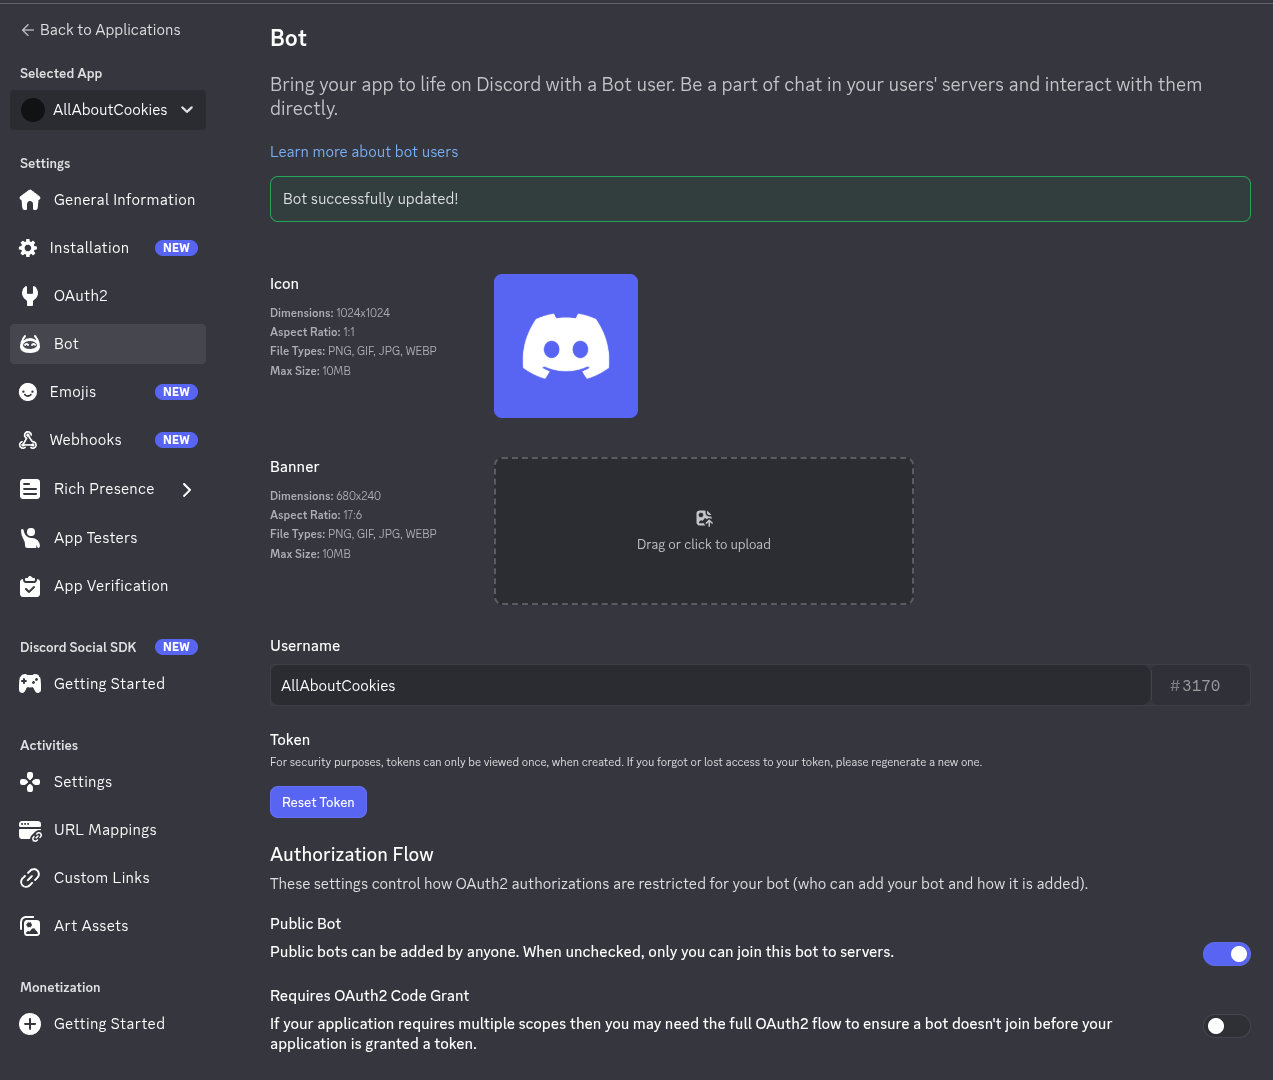Click the OAuth2 wrench icon

pos(30,296)
